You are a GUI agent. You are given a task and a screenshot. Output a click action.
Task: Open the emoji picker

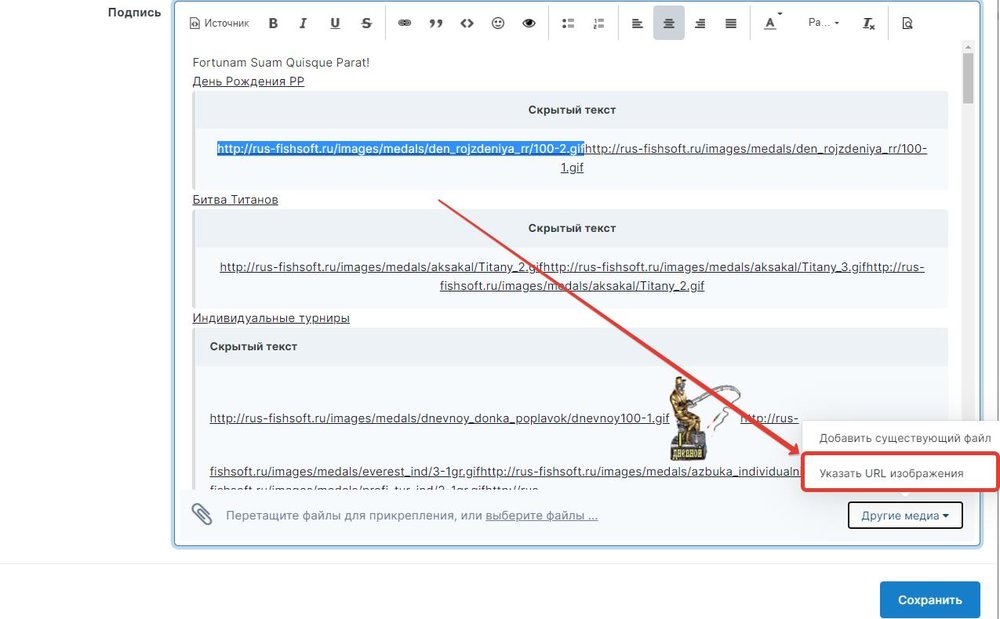pos(498,23)
